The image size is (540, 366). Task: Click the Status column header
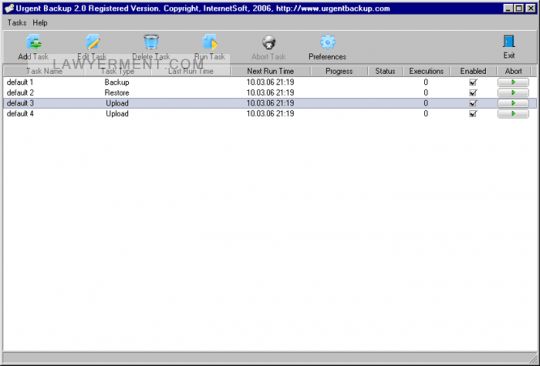pos(385,71)
